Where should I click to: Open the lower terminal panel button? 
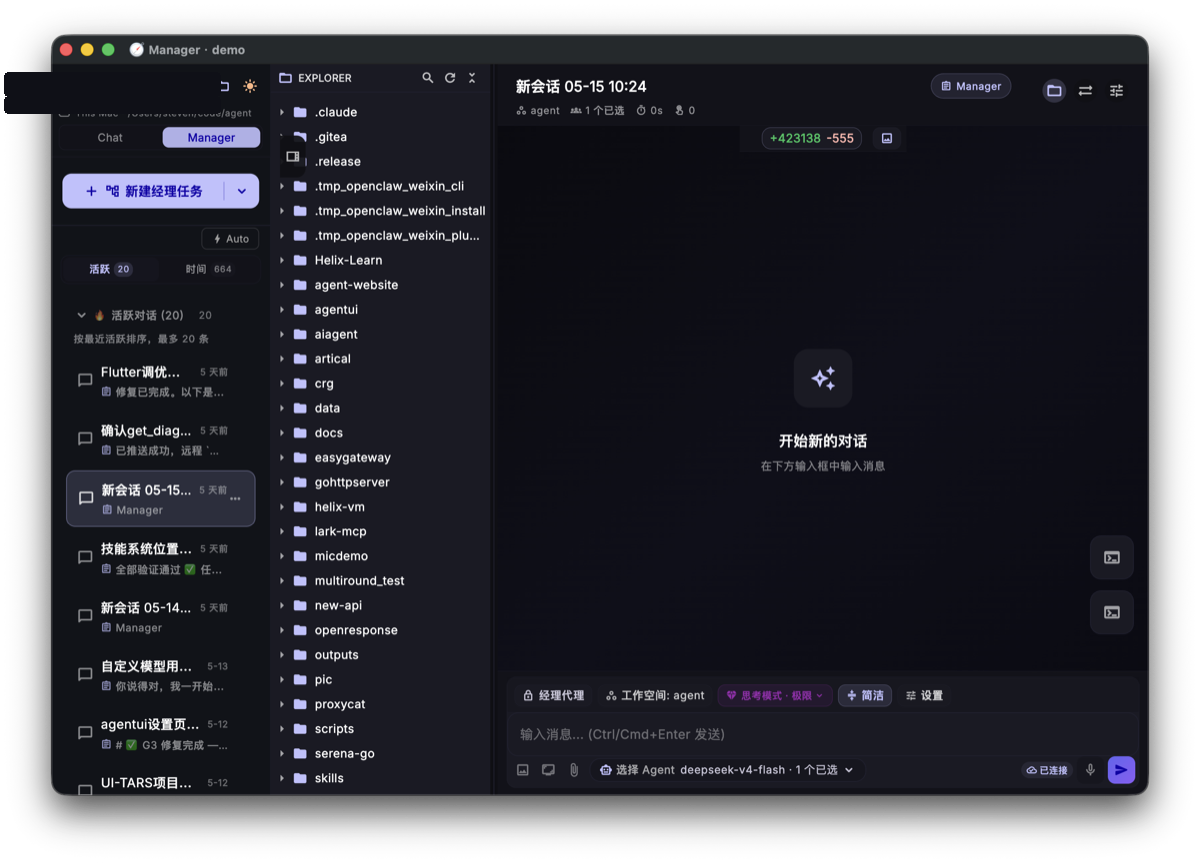pos(1112,612)
